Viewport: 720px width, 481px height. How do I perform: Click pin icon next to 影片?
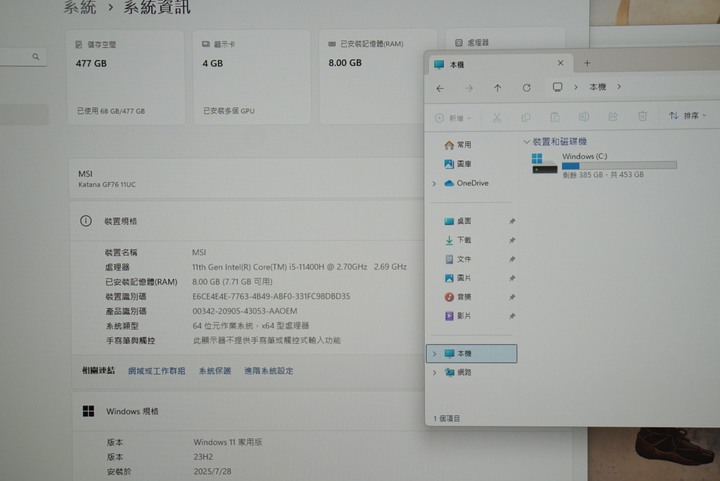512,316
